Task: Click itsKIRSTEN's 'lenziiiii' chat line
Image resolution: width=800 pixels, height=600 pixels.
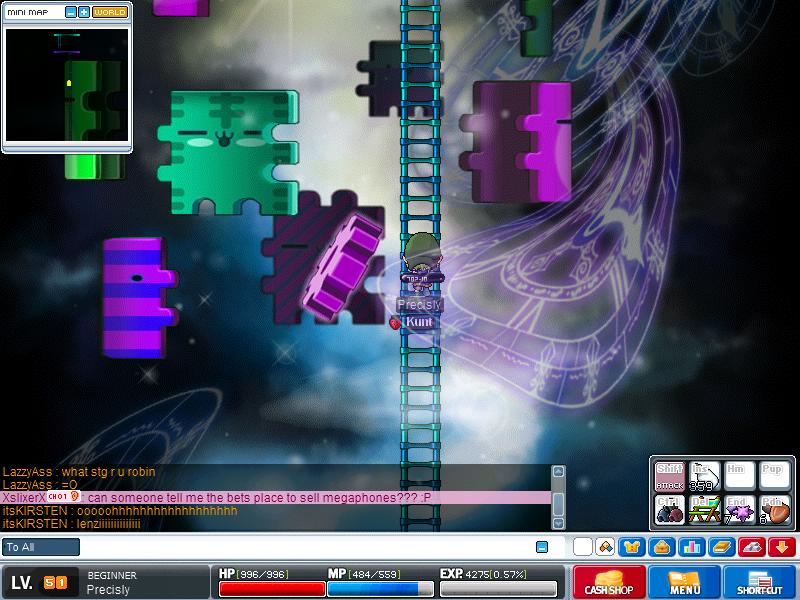Action: [71, 524]
